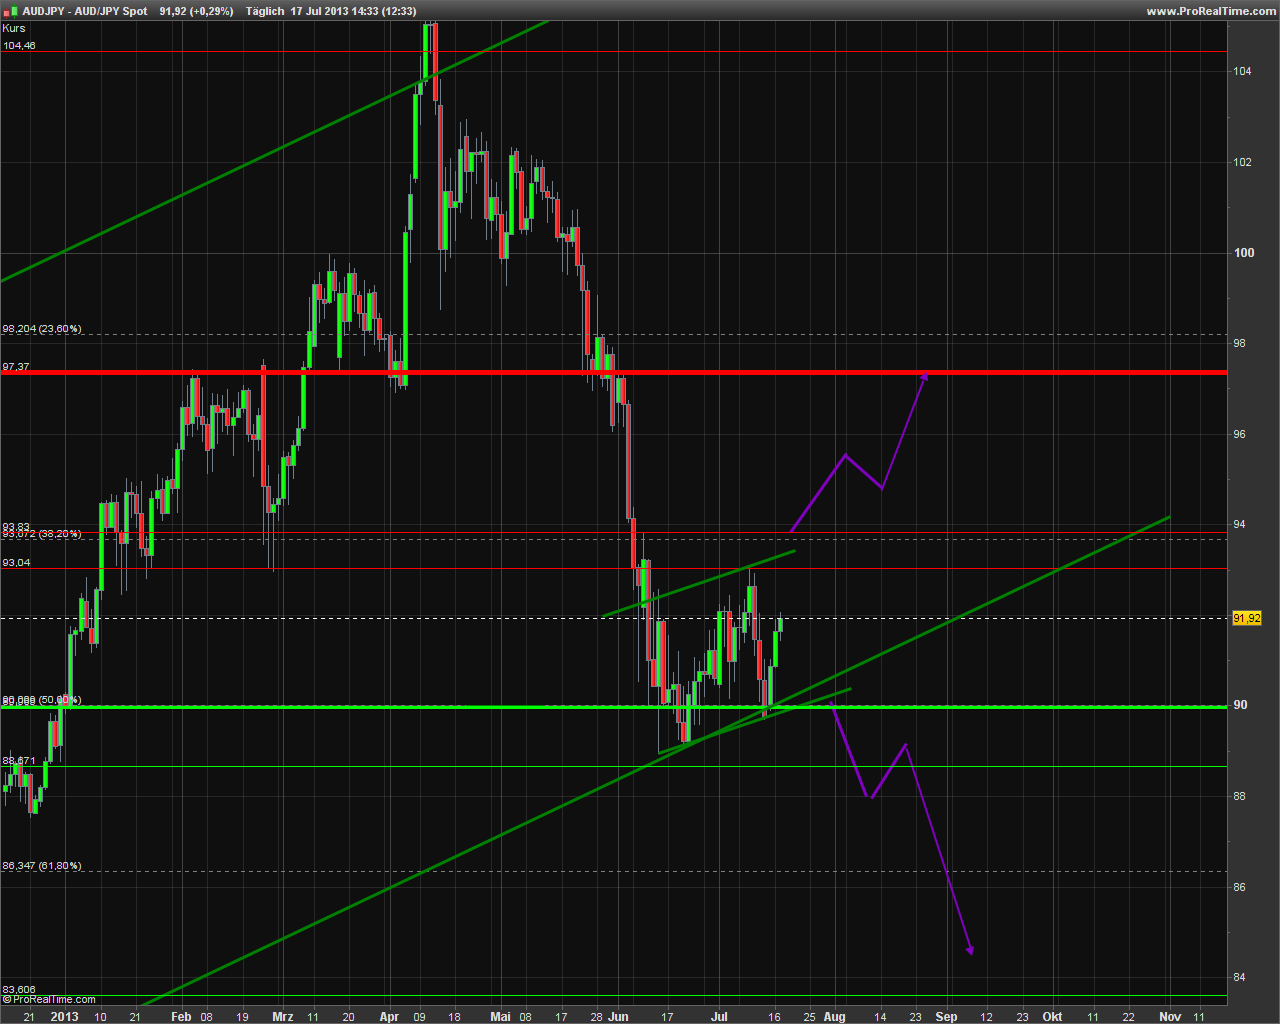Click the Nov month label on time axis

click(x=1169, y=1016)
